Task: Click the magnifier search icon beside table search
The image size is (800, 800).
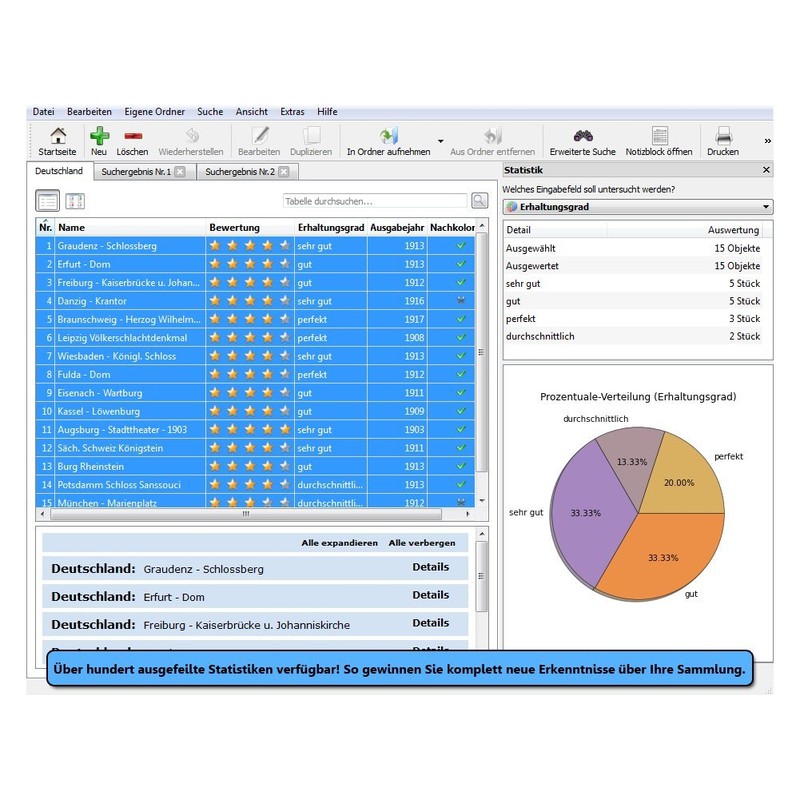Action: click(x=480, y=201)
